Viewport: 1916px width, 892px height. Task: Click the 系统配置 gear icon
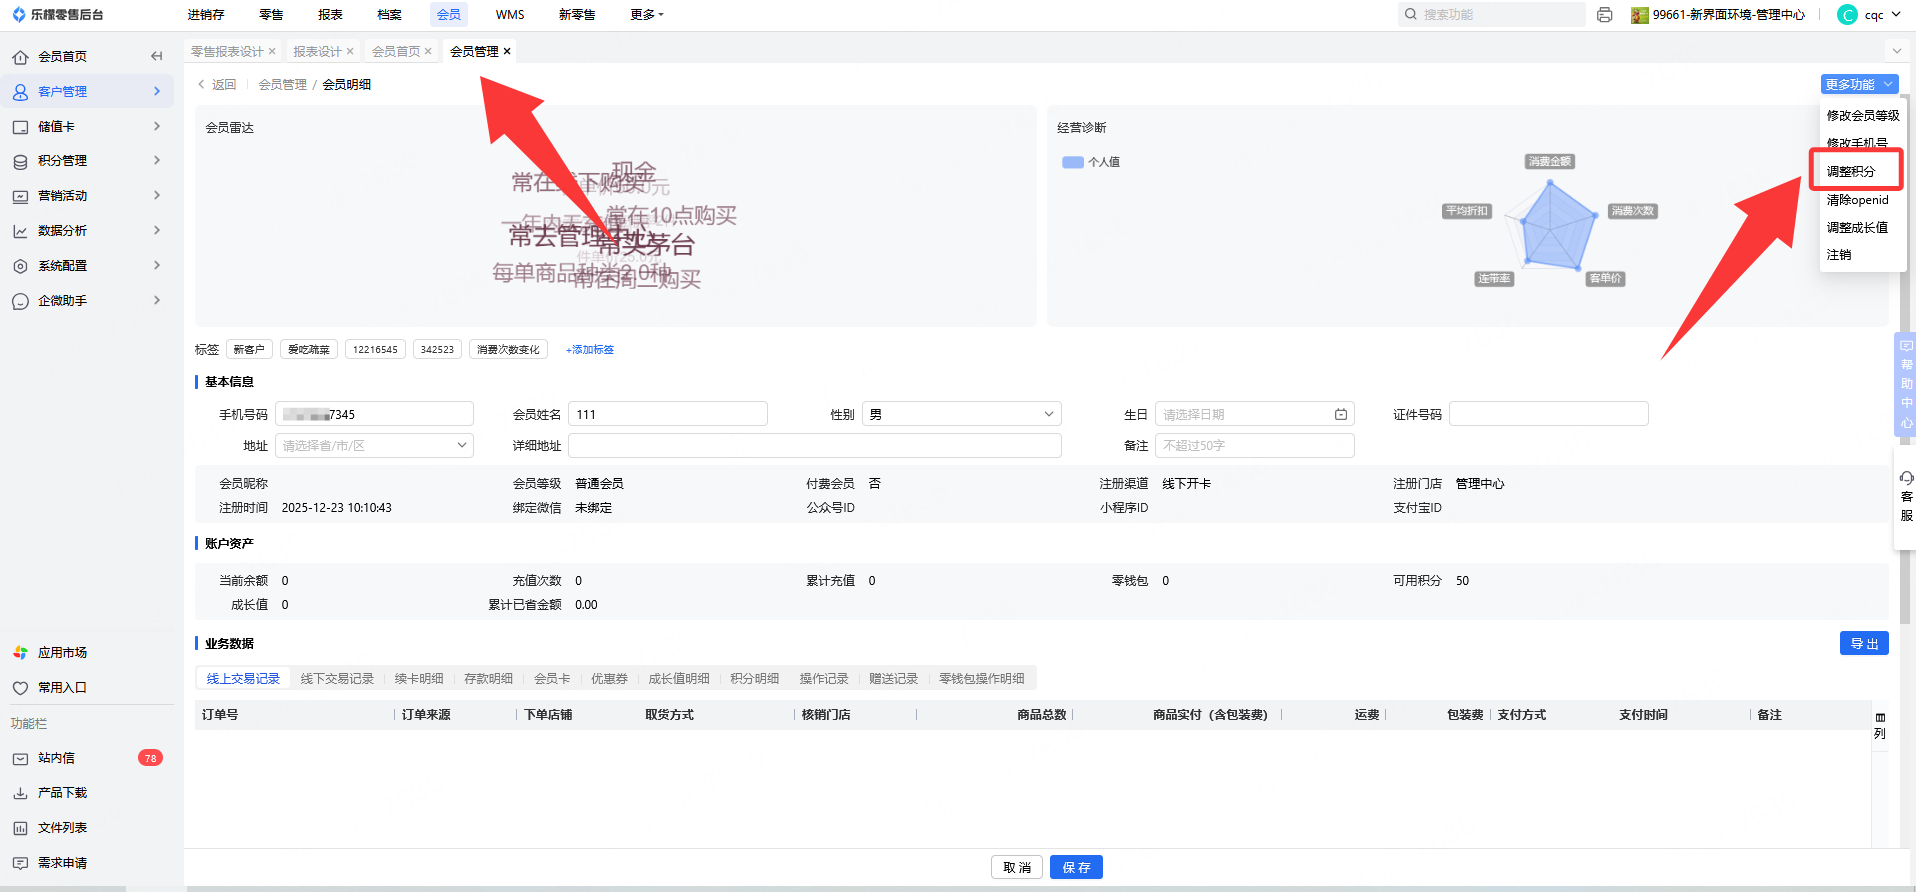[20, 266]
